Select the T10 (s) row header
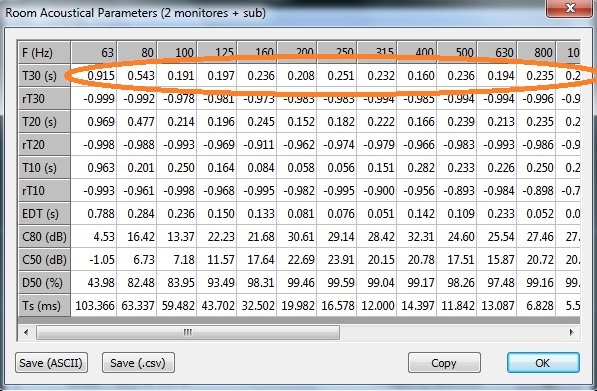The height and width of the screenshot is (391, 597). [44, 168]
